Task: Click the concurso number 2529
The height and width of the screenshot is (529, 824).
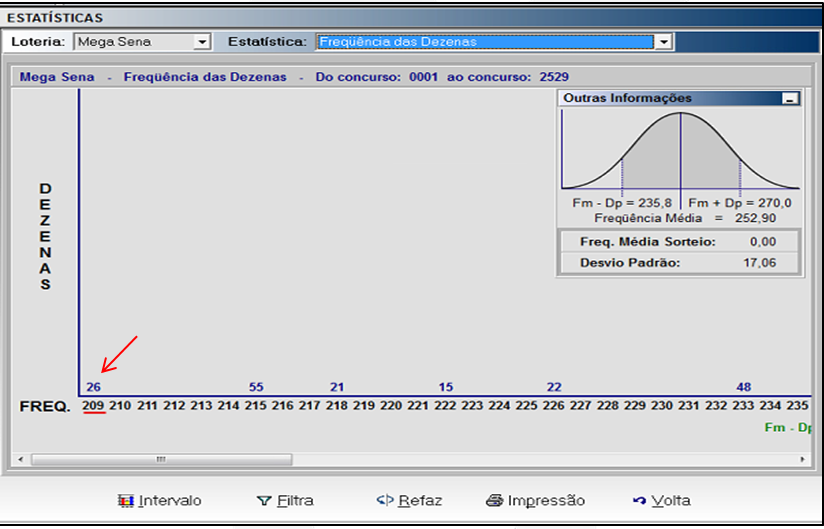Action: click(554, 77)
